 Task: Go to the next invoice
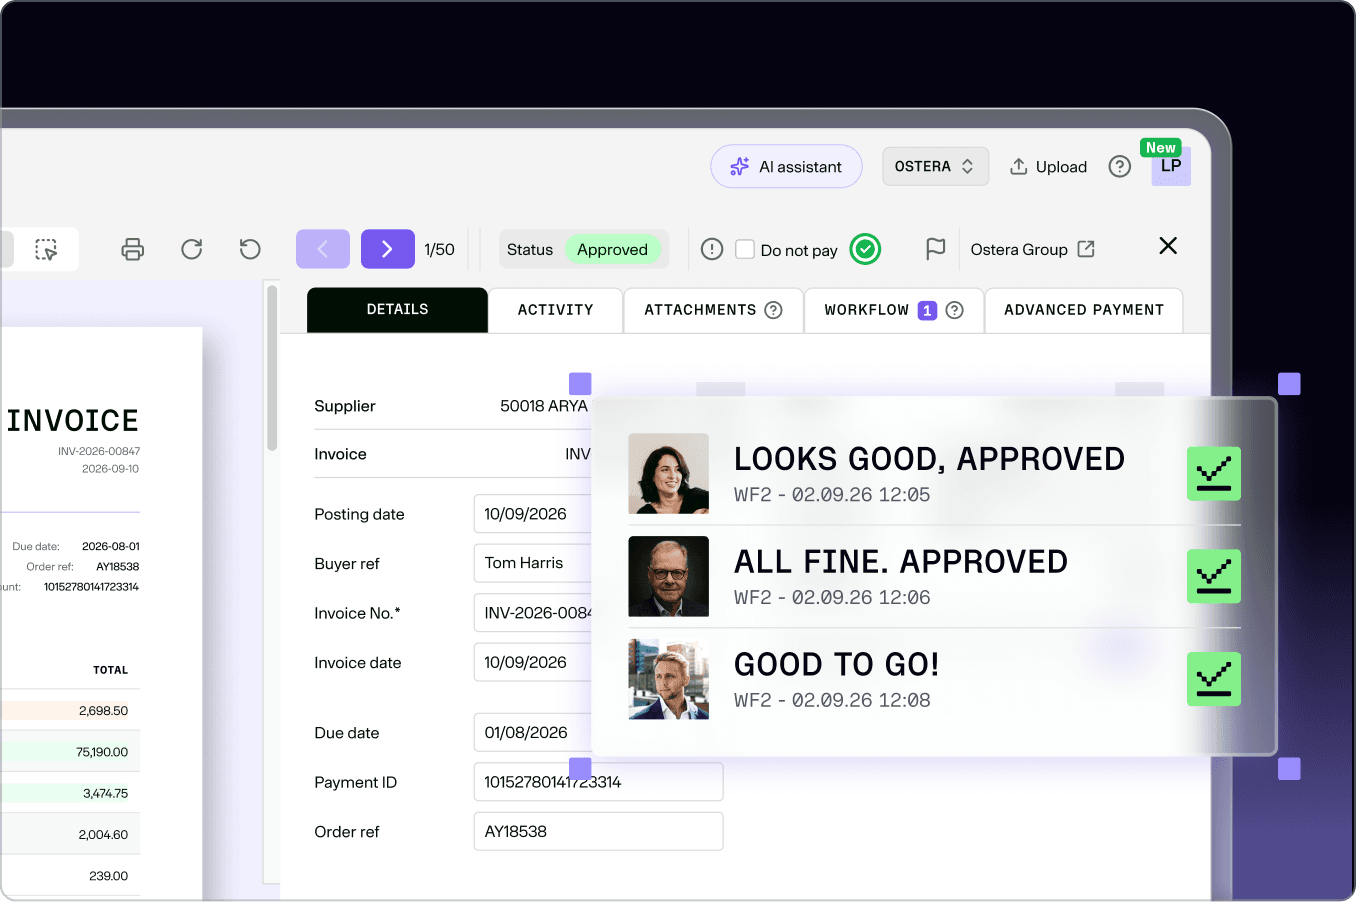click(388, 249)
